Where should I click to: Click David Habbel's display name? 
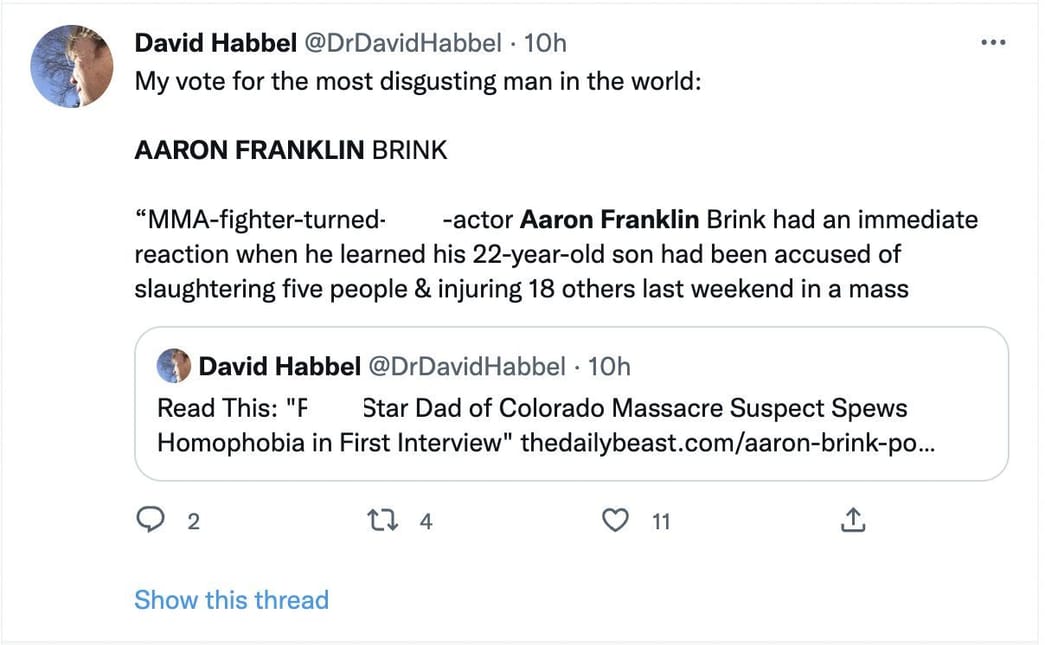(214, 42)
